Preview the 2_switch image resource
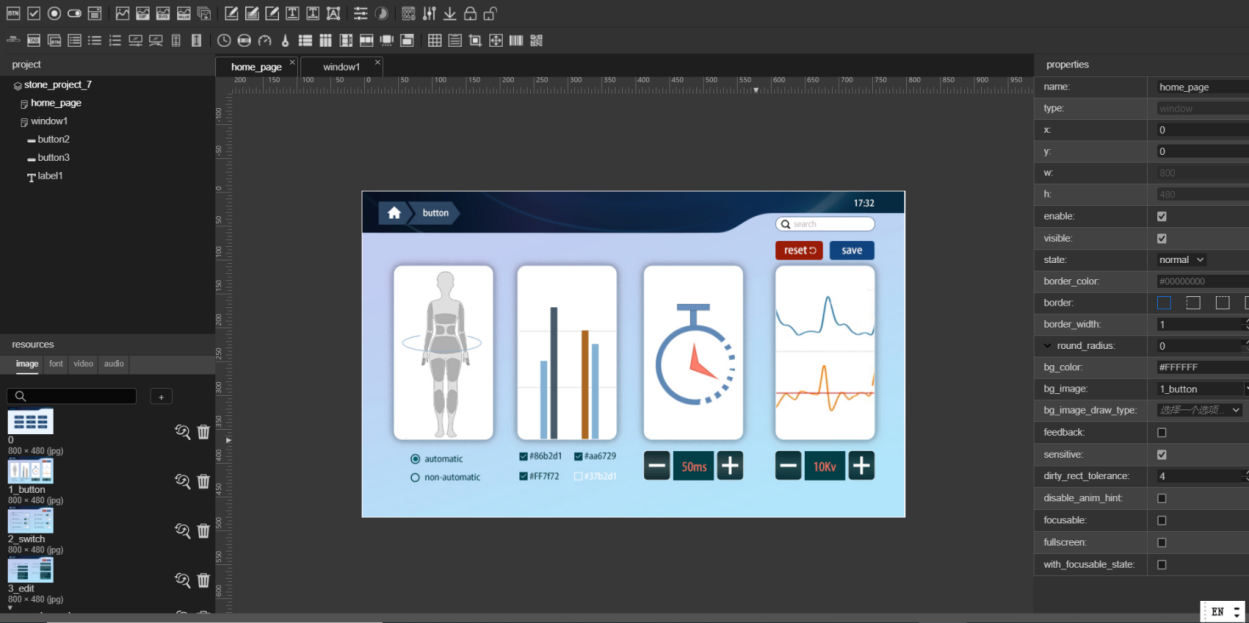 point(182,530)
